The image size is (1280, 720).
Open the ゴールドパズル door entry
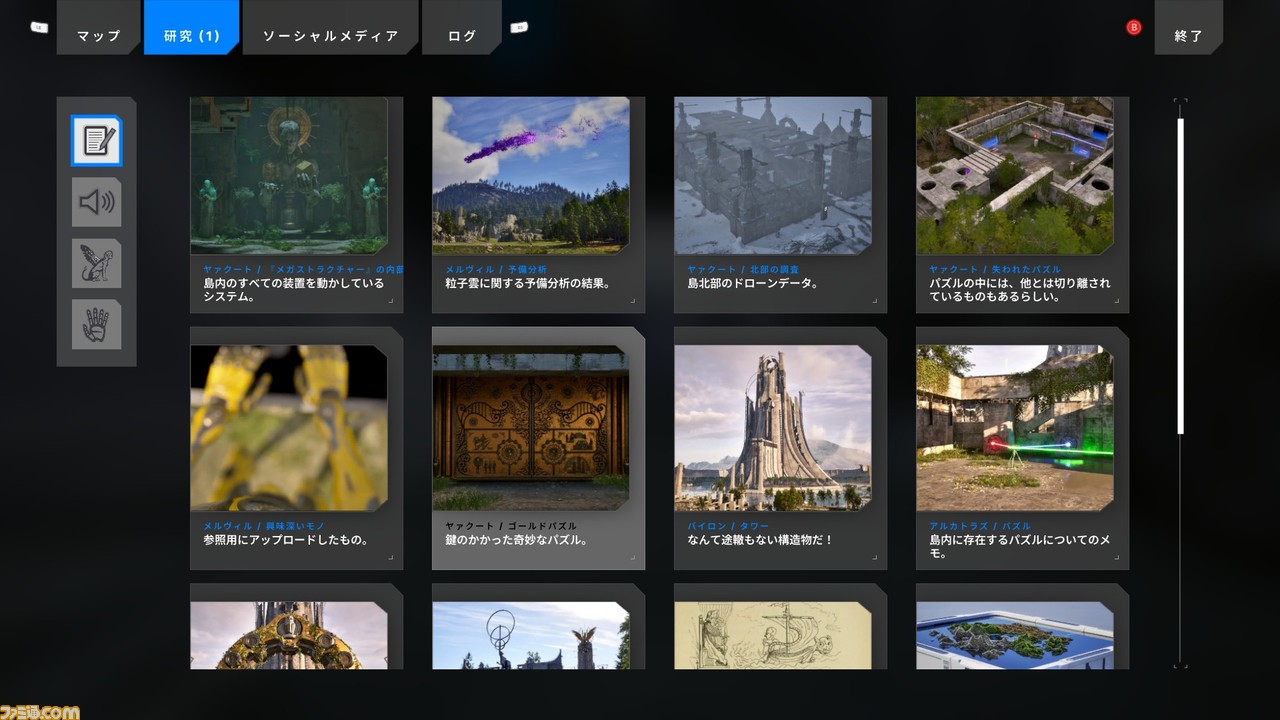pos(538,447)
